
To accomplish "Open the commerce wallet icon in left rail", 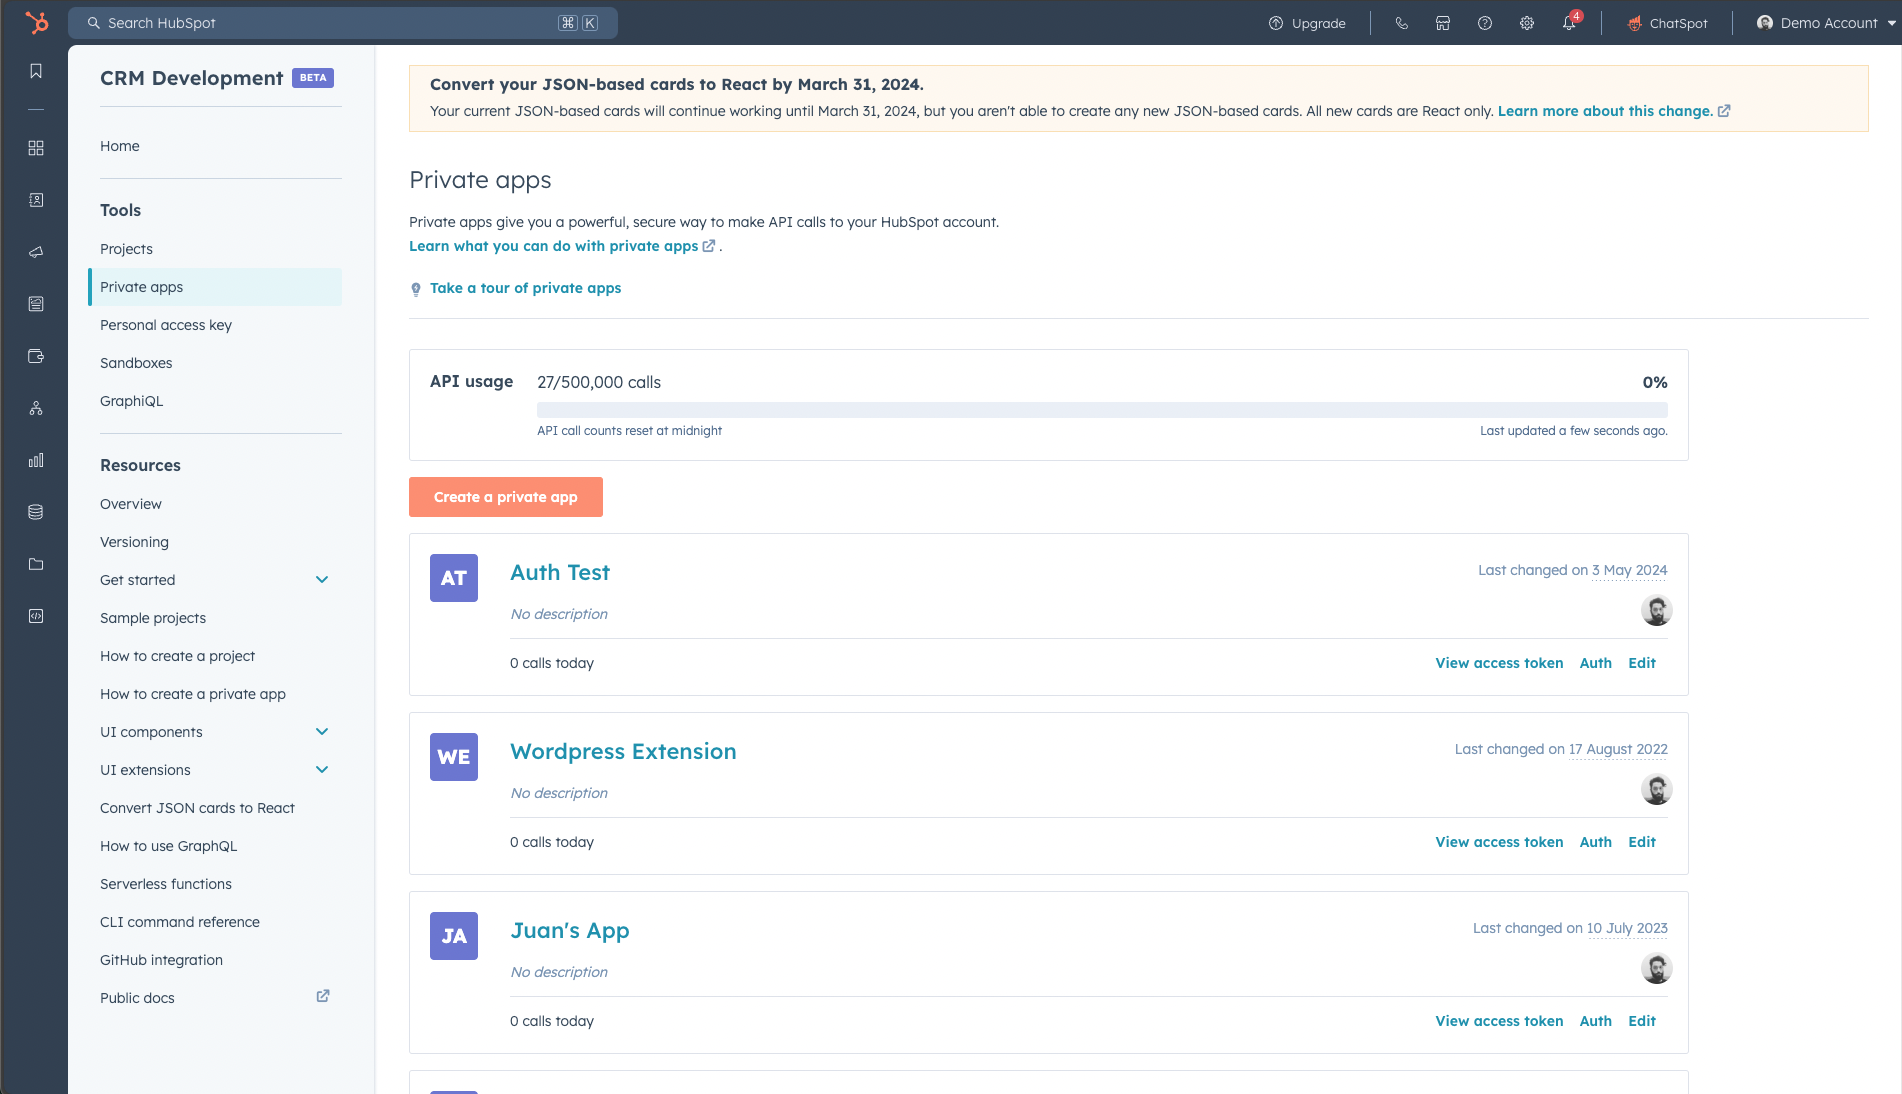I will point(36,356).
